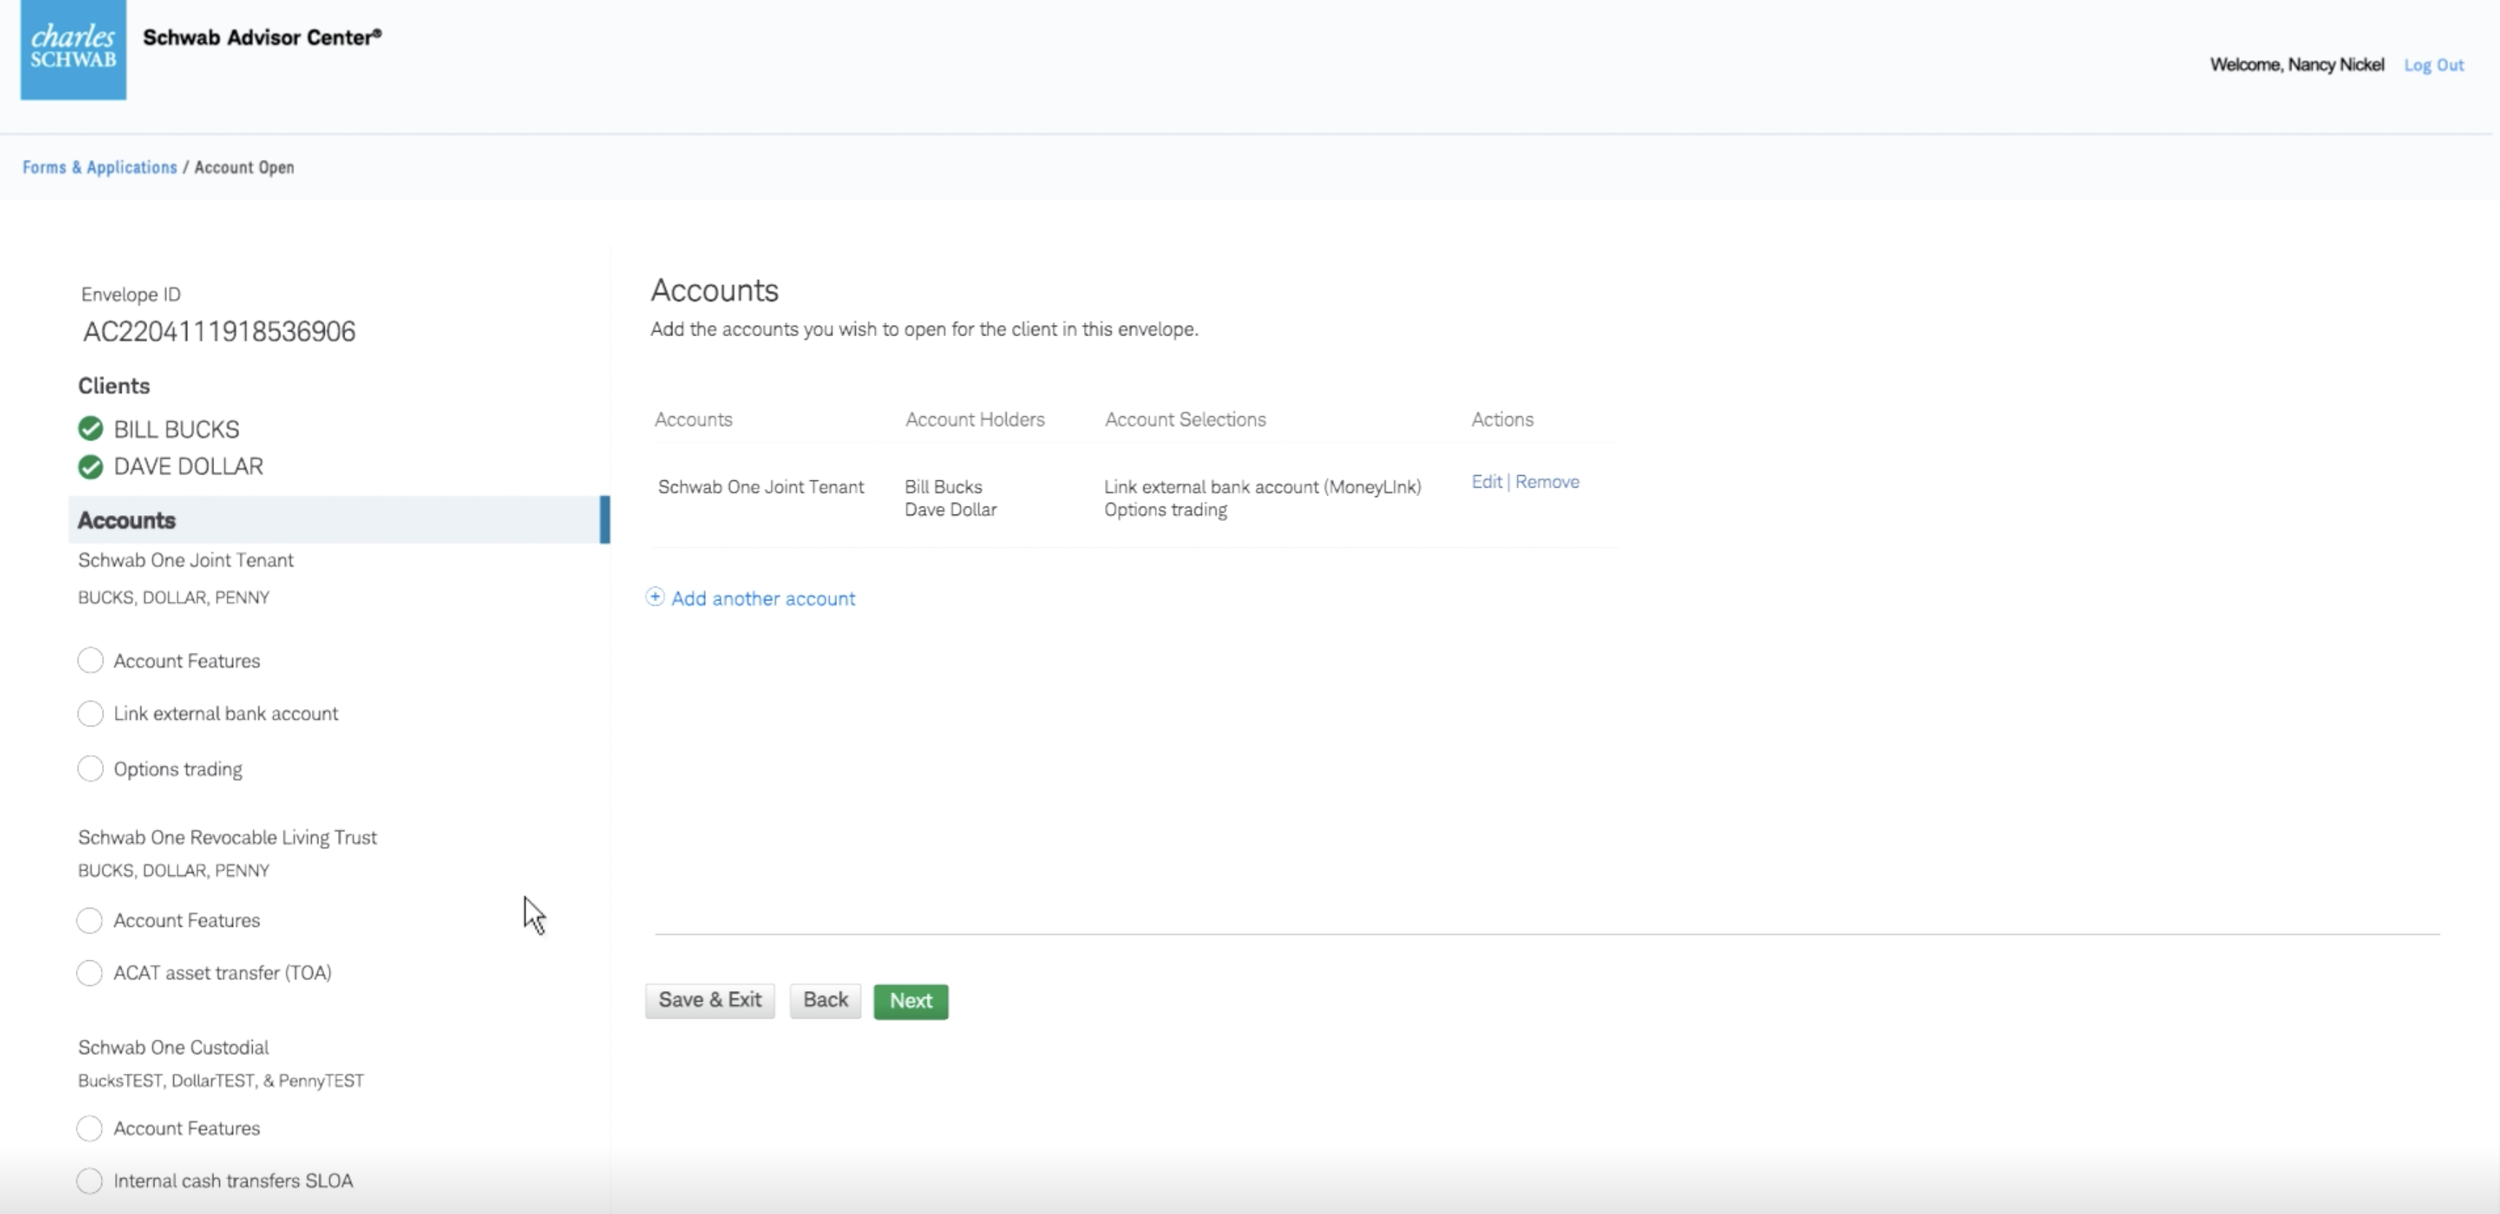Click the Account Open breadcrumb text

(x=244, y=167)
